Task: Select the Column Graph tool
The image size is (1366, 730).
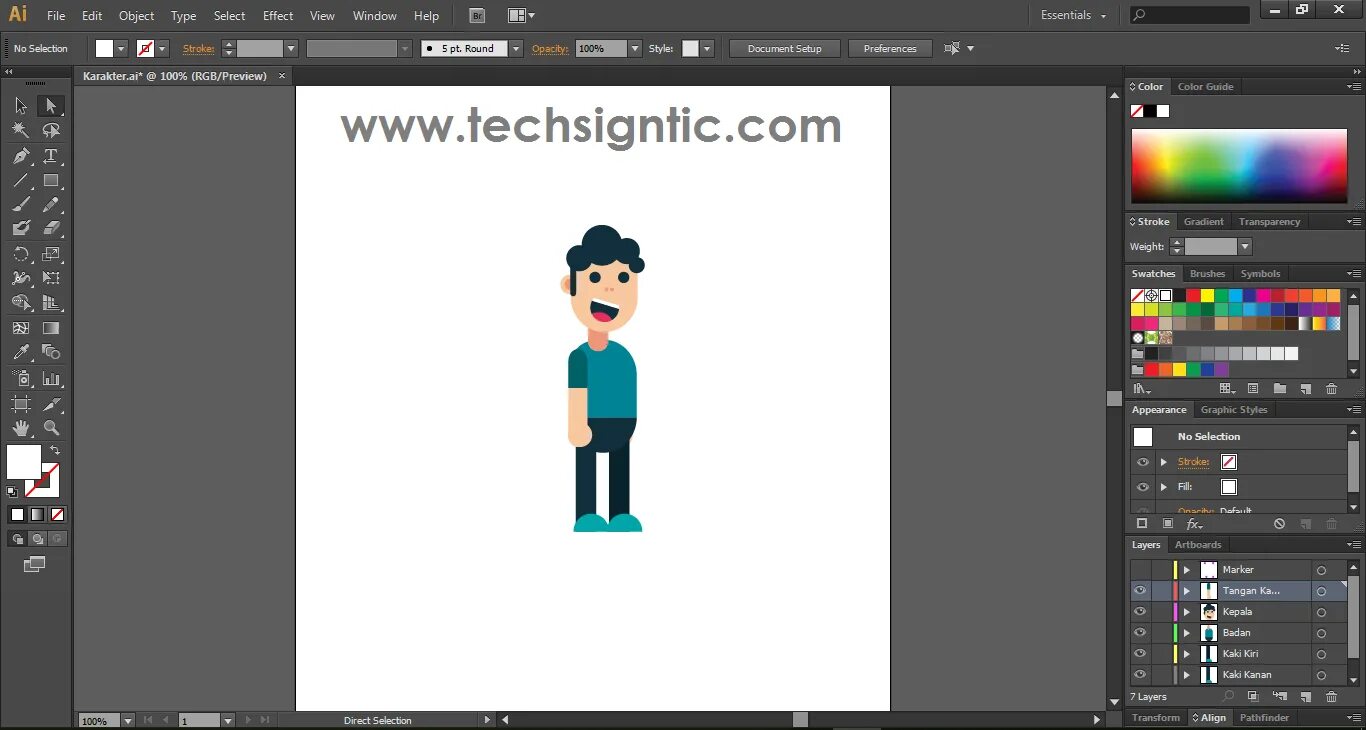Action: (50, 379)
